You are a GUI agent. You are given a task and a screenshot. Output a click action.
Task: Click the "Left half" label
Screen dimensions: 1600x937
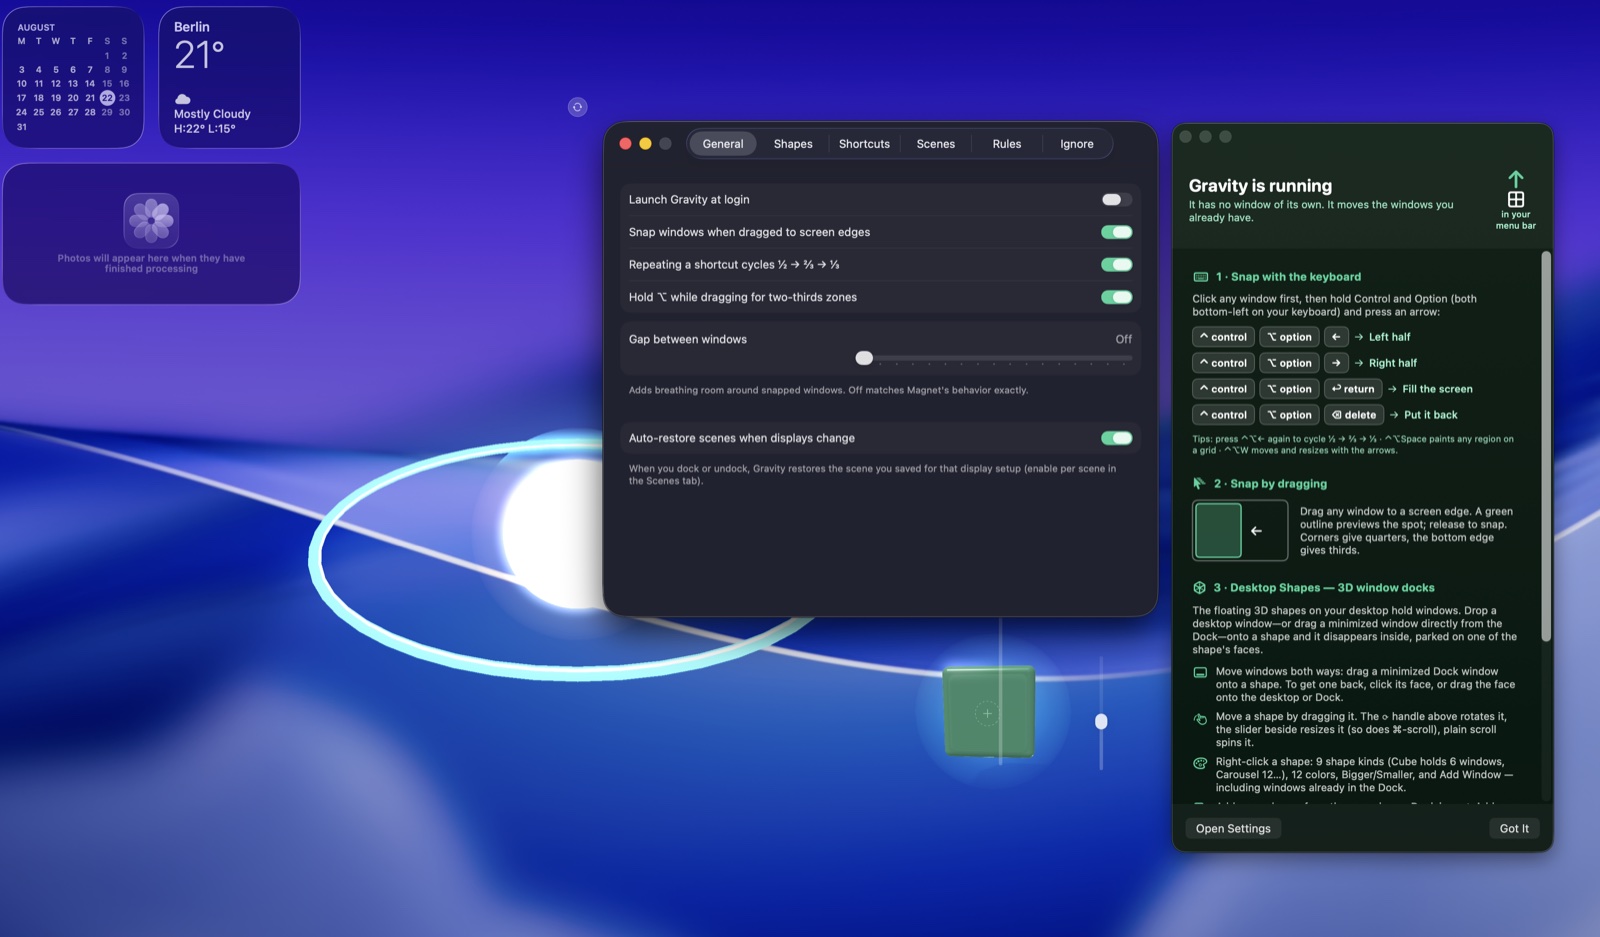[x=1389, y=337]
